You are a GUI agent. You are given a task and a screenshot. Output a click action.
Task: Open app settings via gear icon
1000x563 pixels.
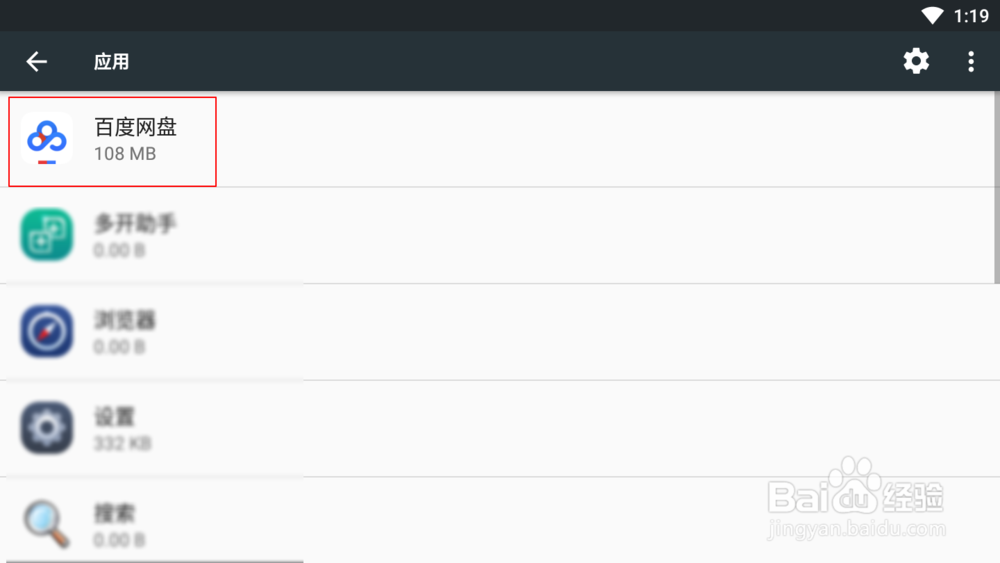click(916, 61)
